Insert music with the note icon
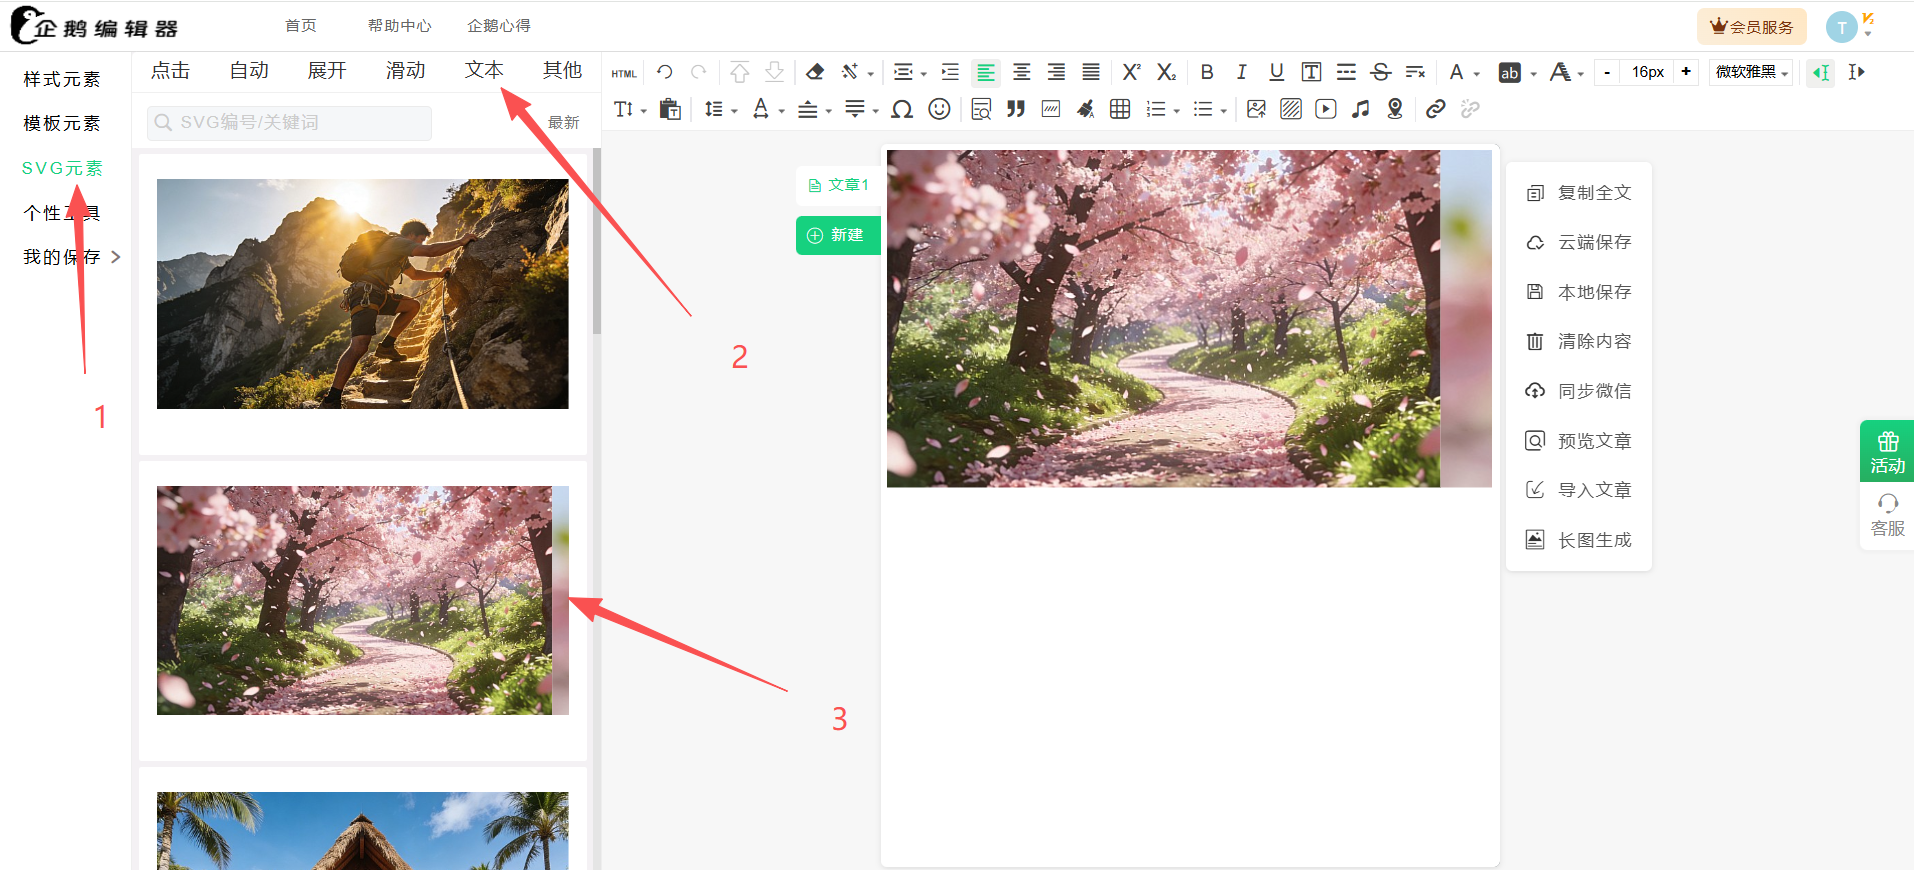 click(1360, 109)
